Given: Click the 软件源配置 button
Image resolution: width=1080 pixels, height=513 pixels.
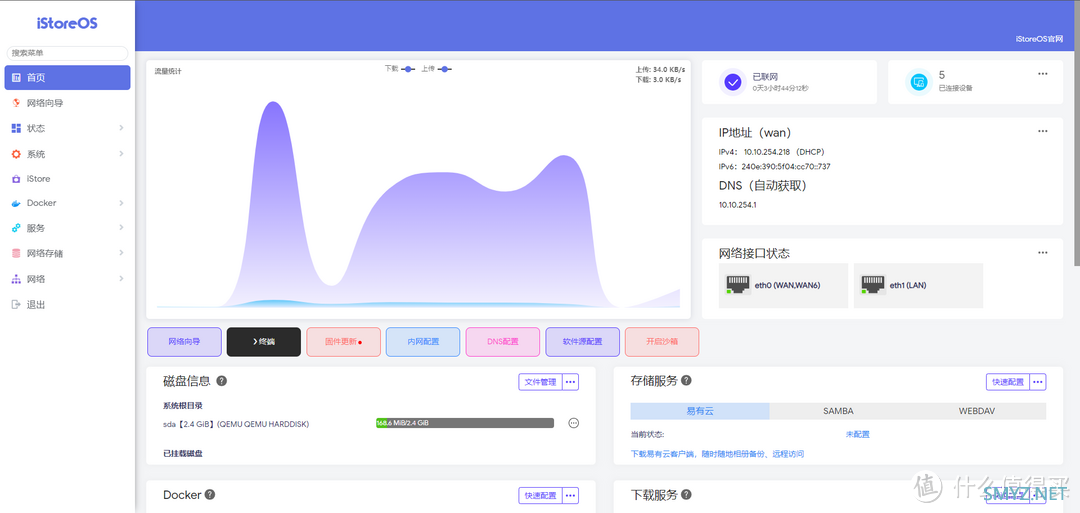Looking at the screenshot, I should [x=583, y=342].
